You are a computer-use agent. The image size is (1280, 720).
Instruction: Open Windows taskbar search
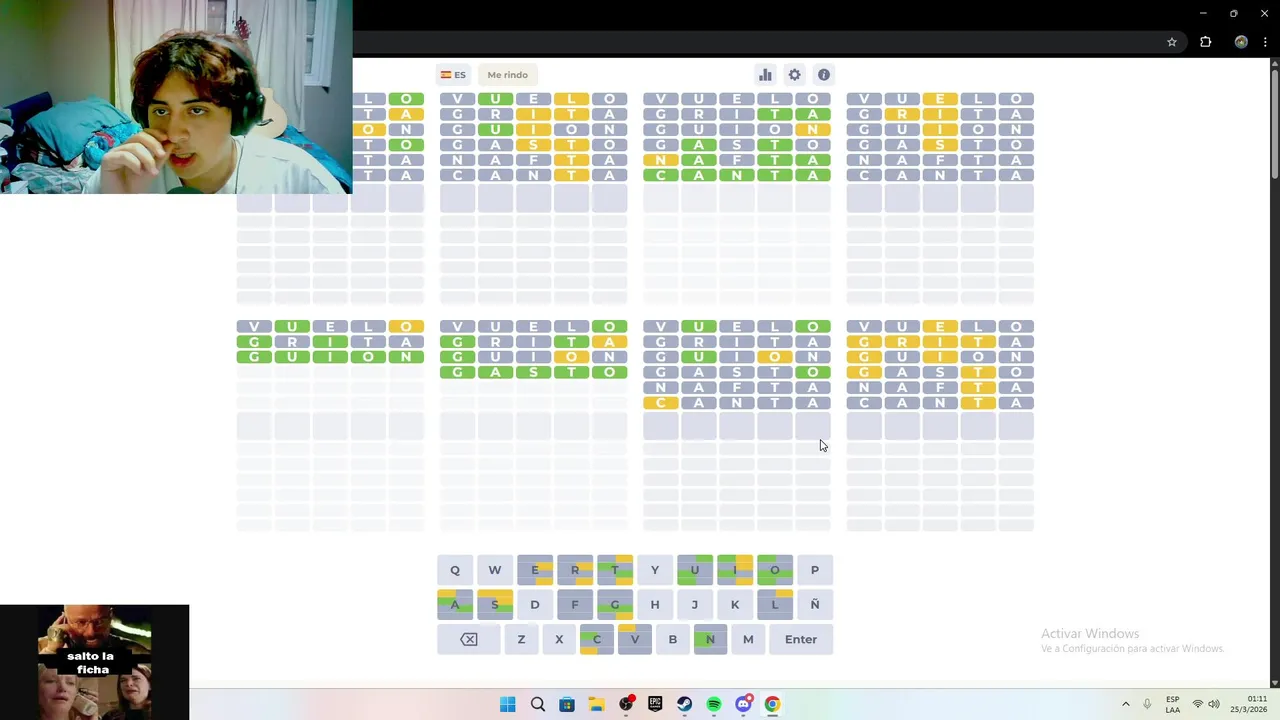click(538, 704)
